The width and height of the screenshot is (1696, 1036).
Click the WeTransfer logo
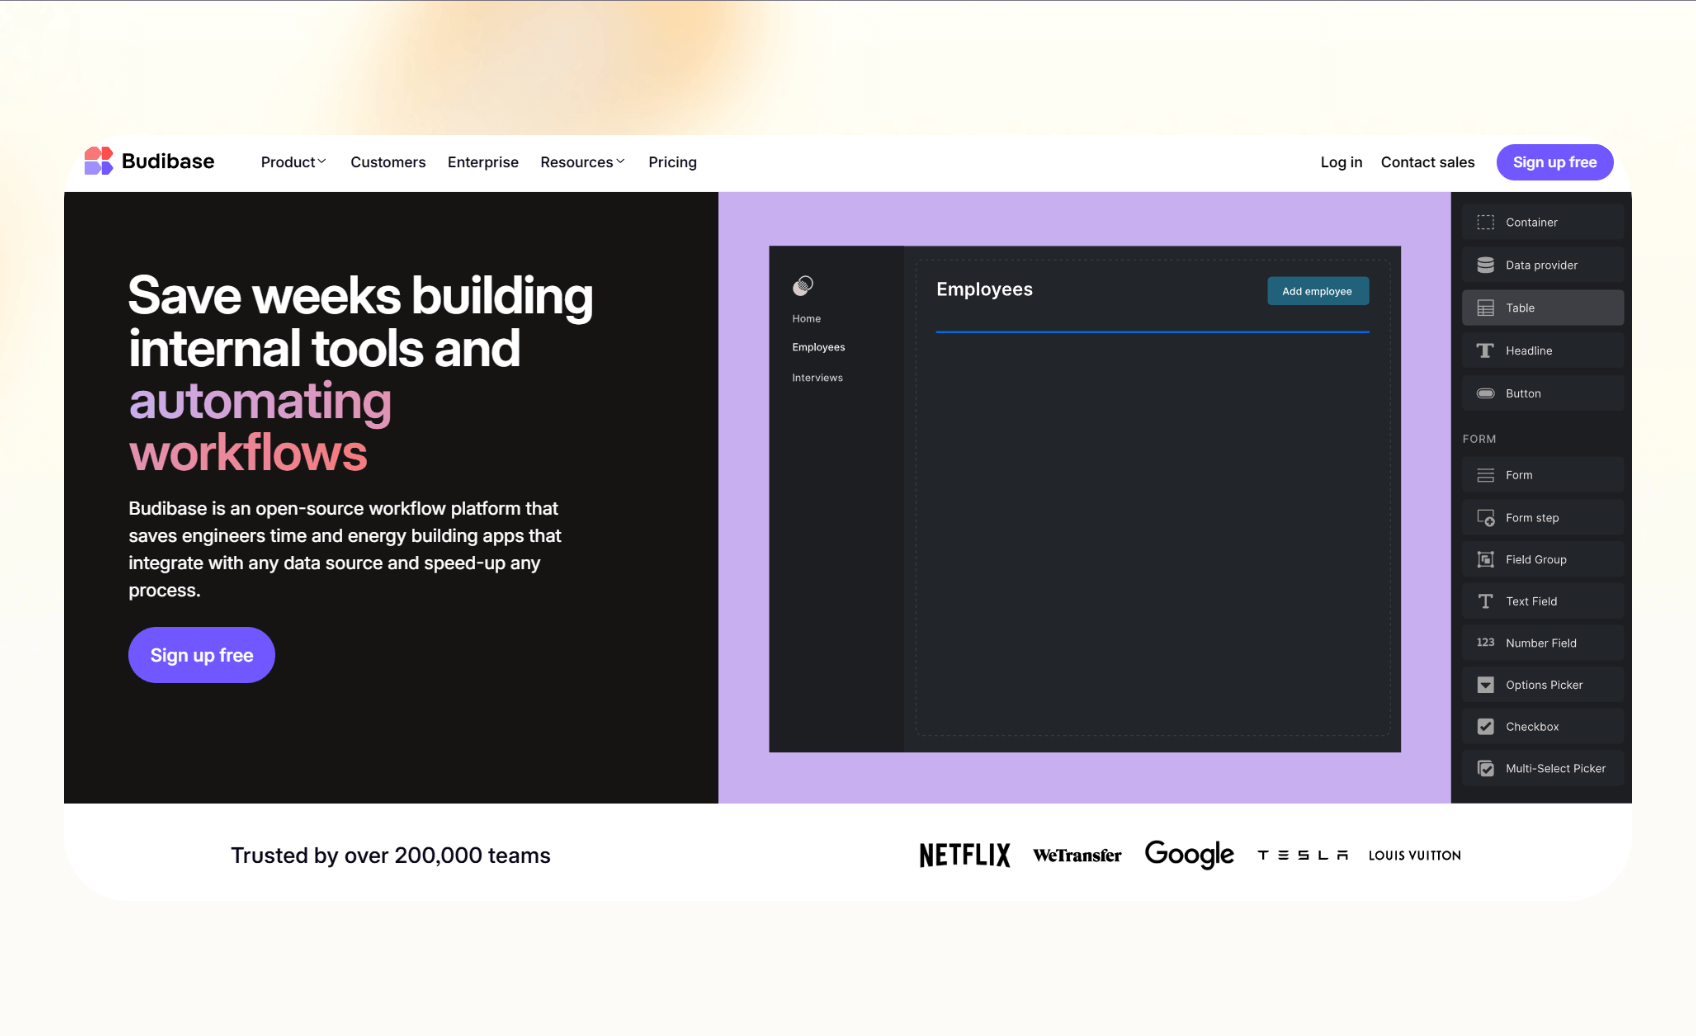pos(1077,855)
